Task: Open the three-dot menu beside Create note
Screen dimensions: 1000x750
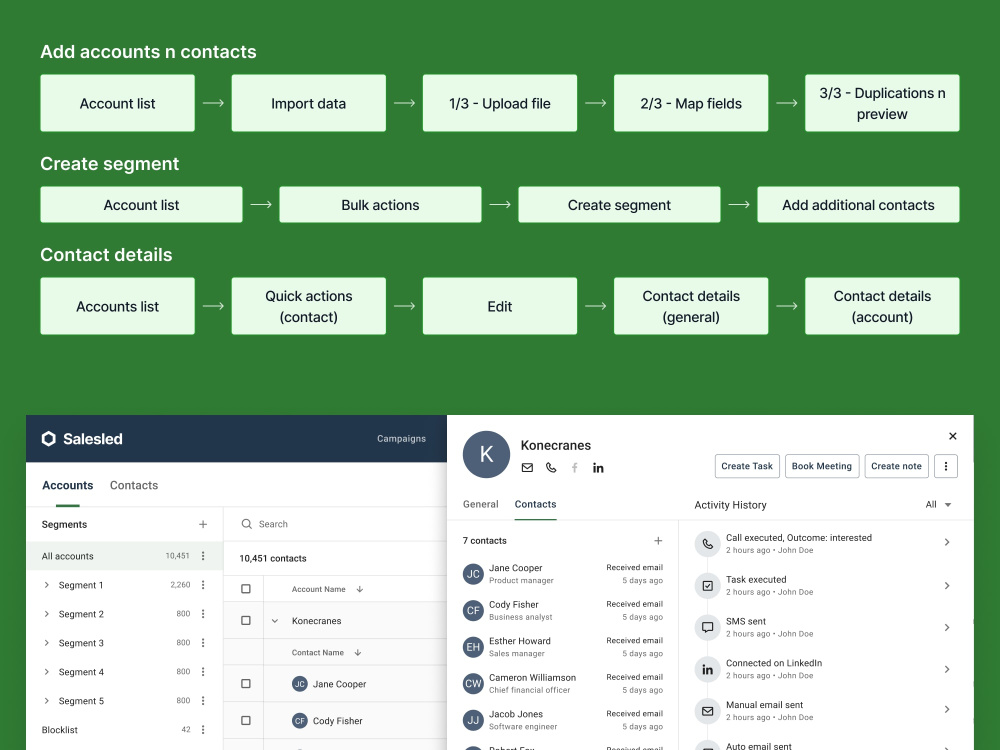Action: coord(946,466)
